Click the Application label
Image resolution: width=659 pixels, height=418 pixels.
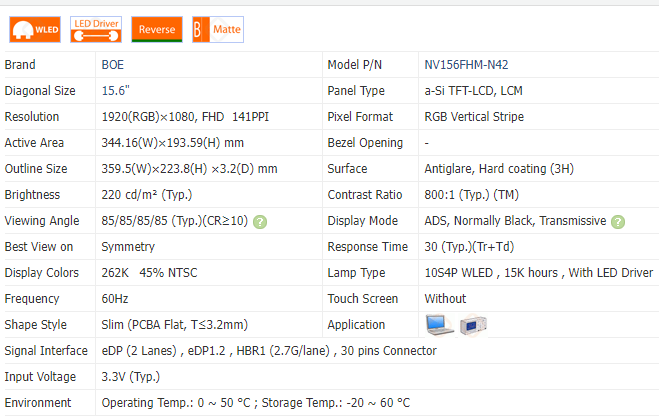pyautogui.click(x=356, y=325)
